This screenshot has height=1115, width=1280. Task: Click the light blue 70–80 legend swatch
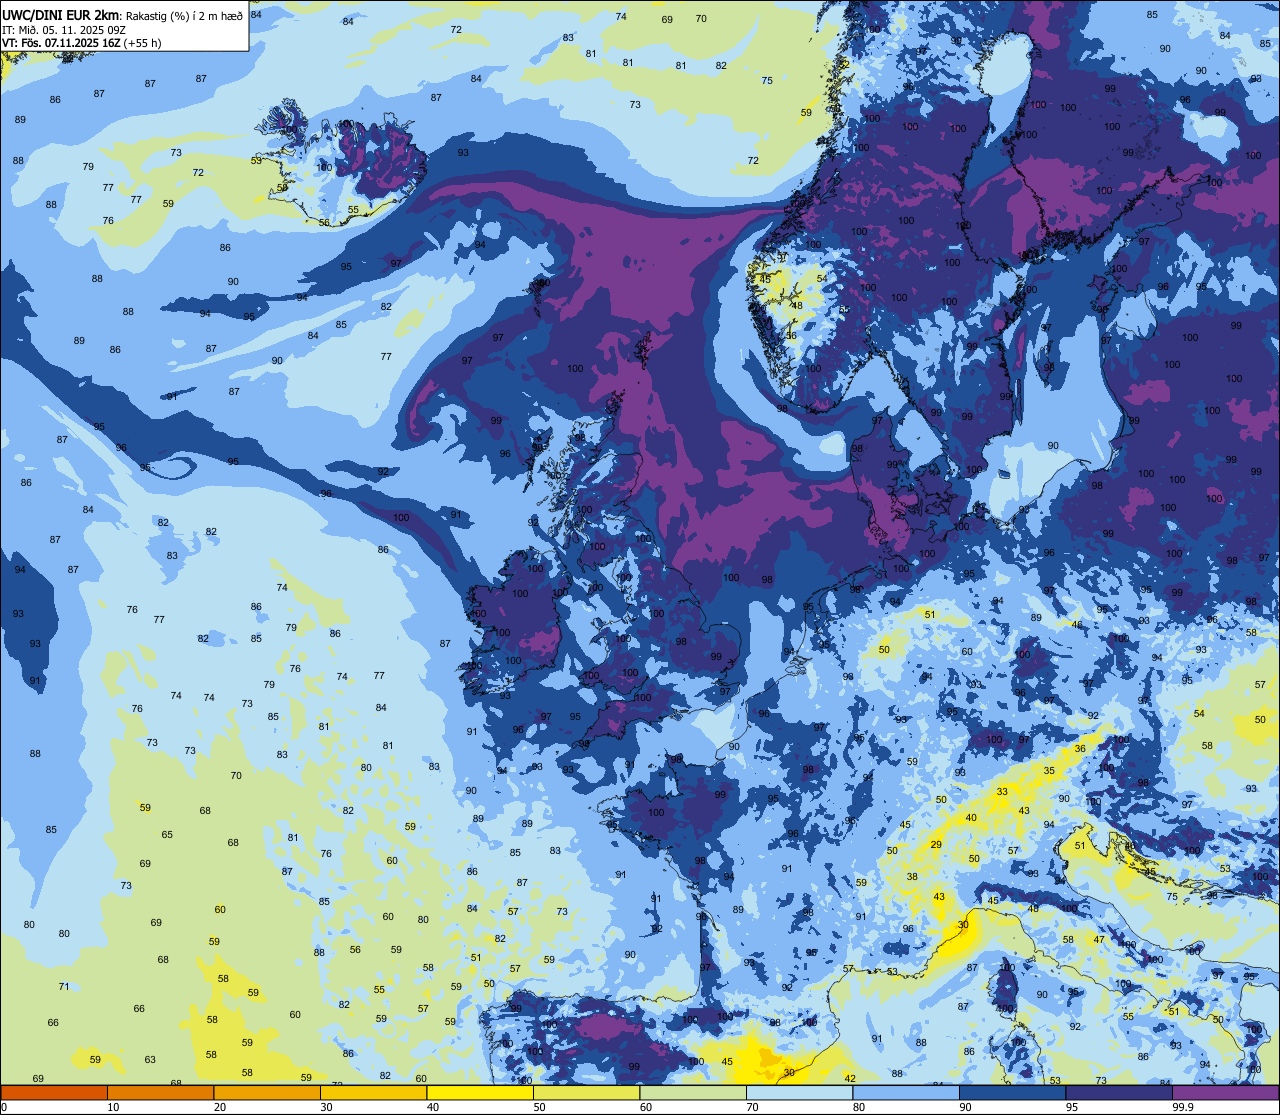click(799, 1092)
